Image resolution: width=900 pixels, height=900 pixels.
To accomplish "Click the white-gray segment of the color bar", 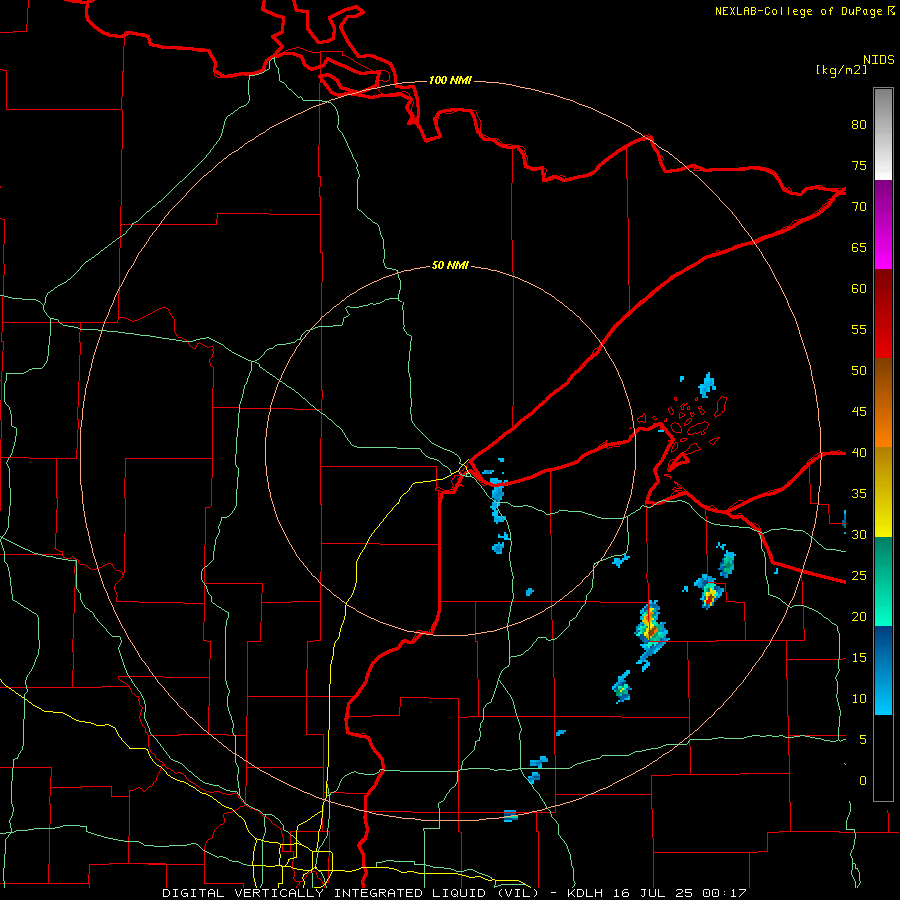I will [883, 134].
